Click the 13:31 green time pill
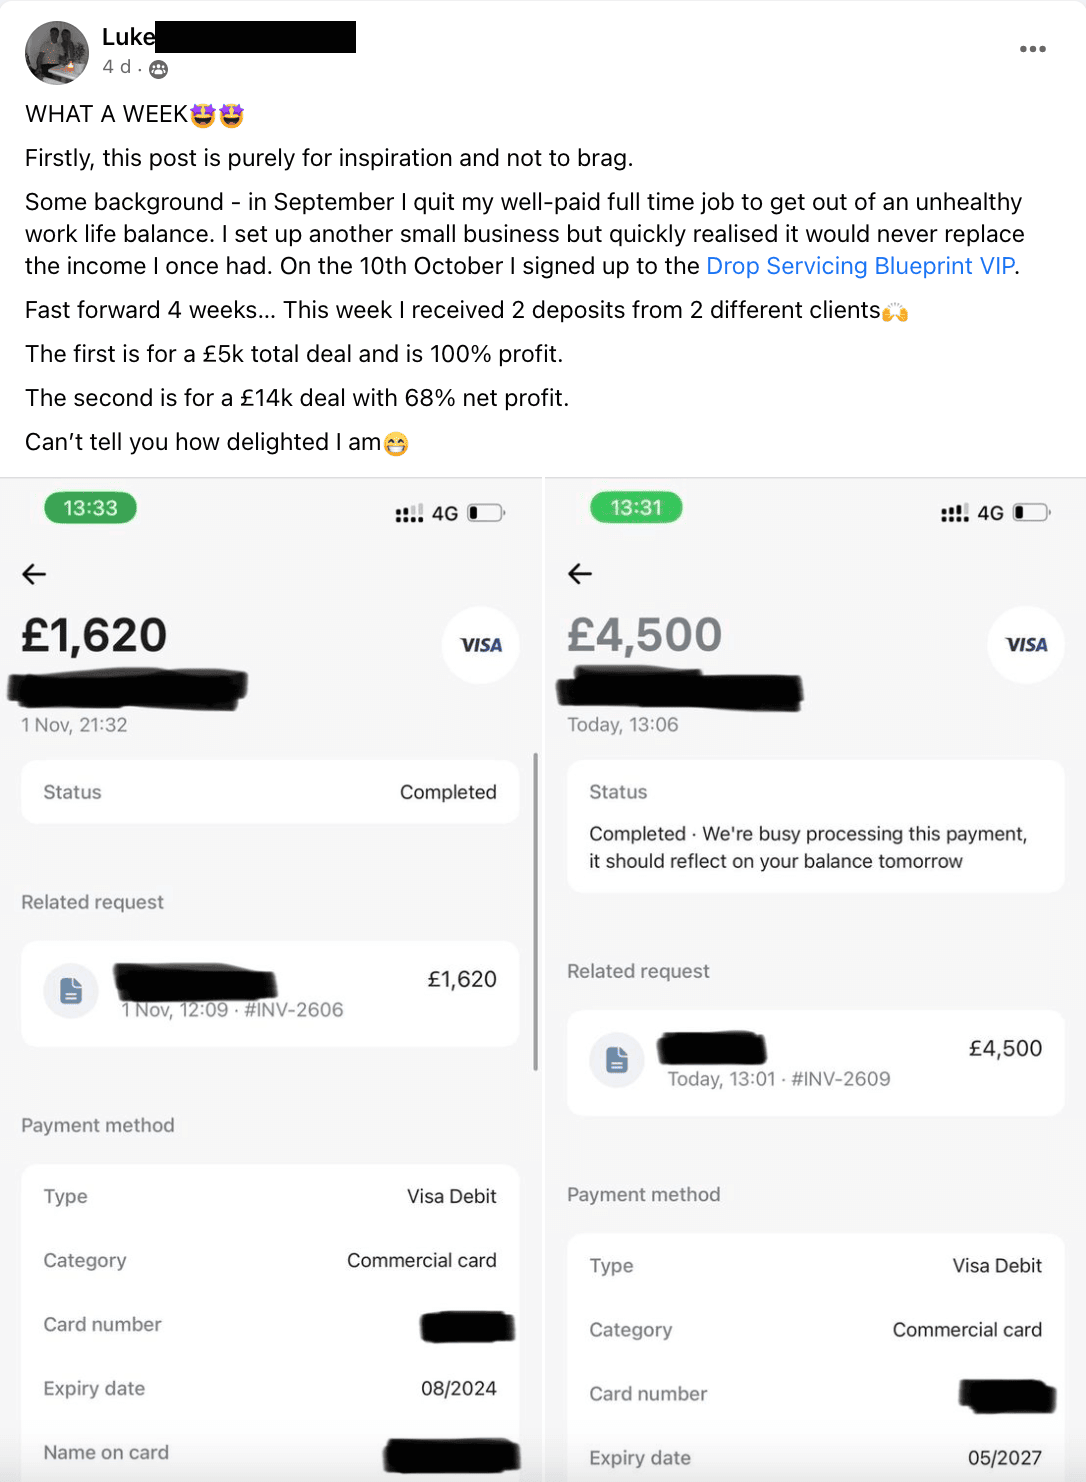This screenshot has width=1086, height=1482. (x=636, y=508)
